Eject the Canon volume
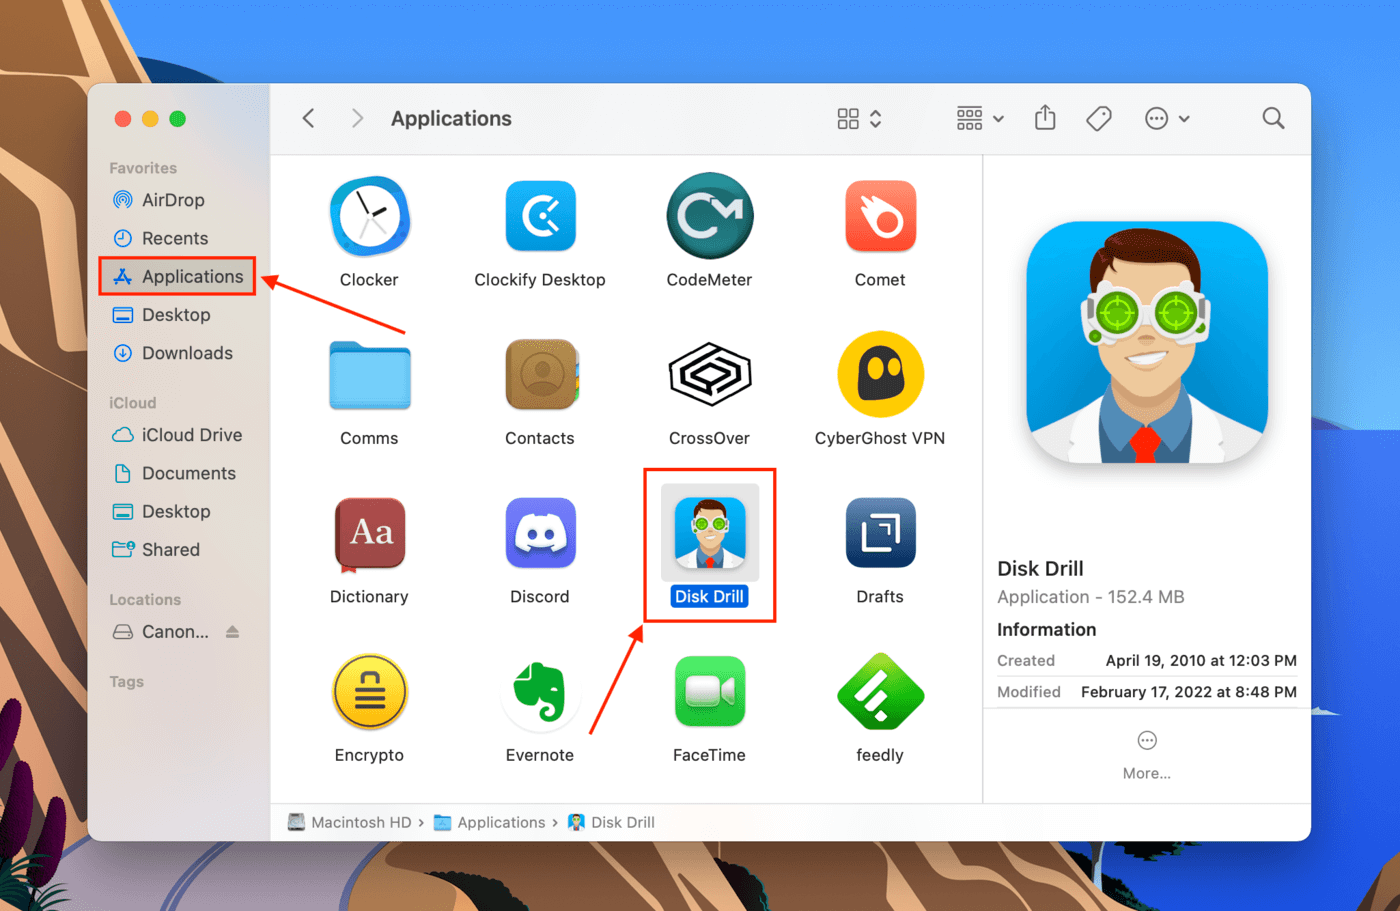The height and width of the screenshot is (911, 1400). (x=232, y=632)
